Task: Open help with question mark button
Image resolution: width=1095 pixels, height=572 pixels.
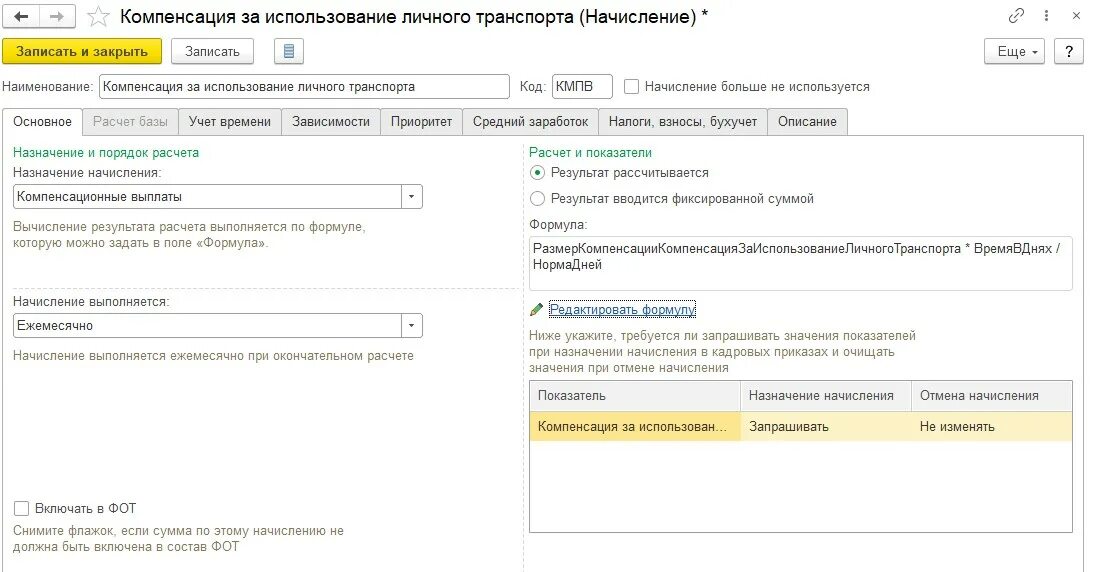Action: [x=1068, y=52]
